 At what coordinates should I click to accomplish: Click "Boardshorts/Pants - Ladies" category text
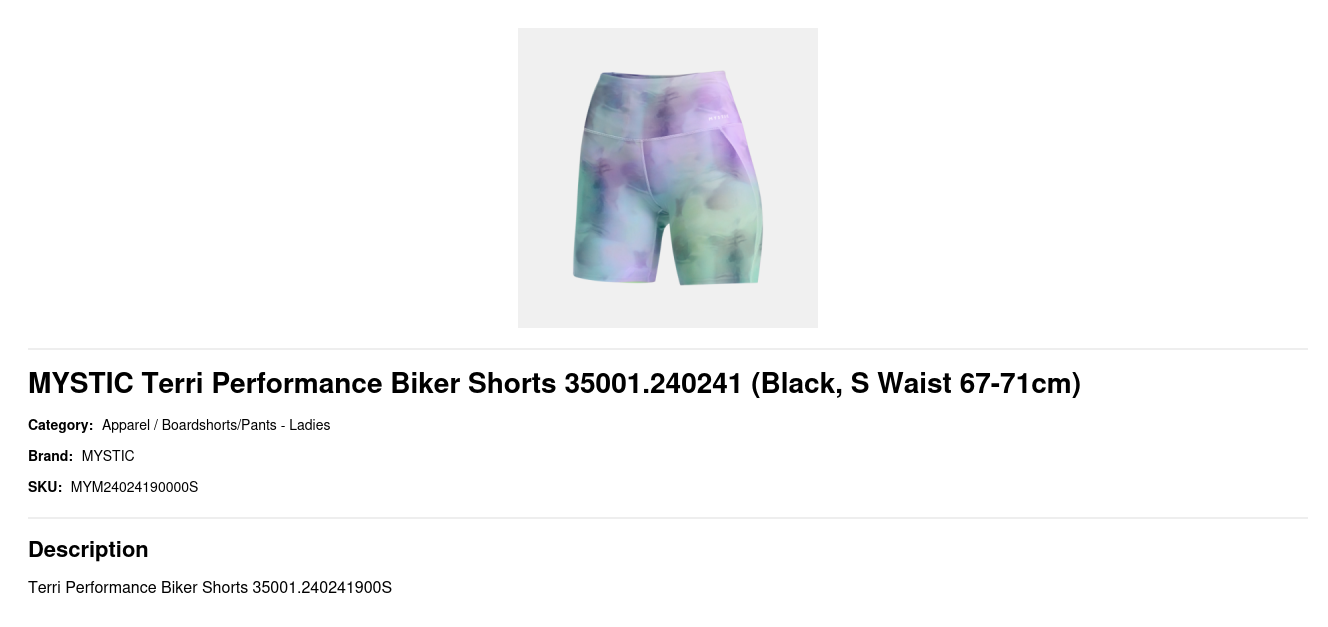246,425
